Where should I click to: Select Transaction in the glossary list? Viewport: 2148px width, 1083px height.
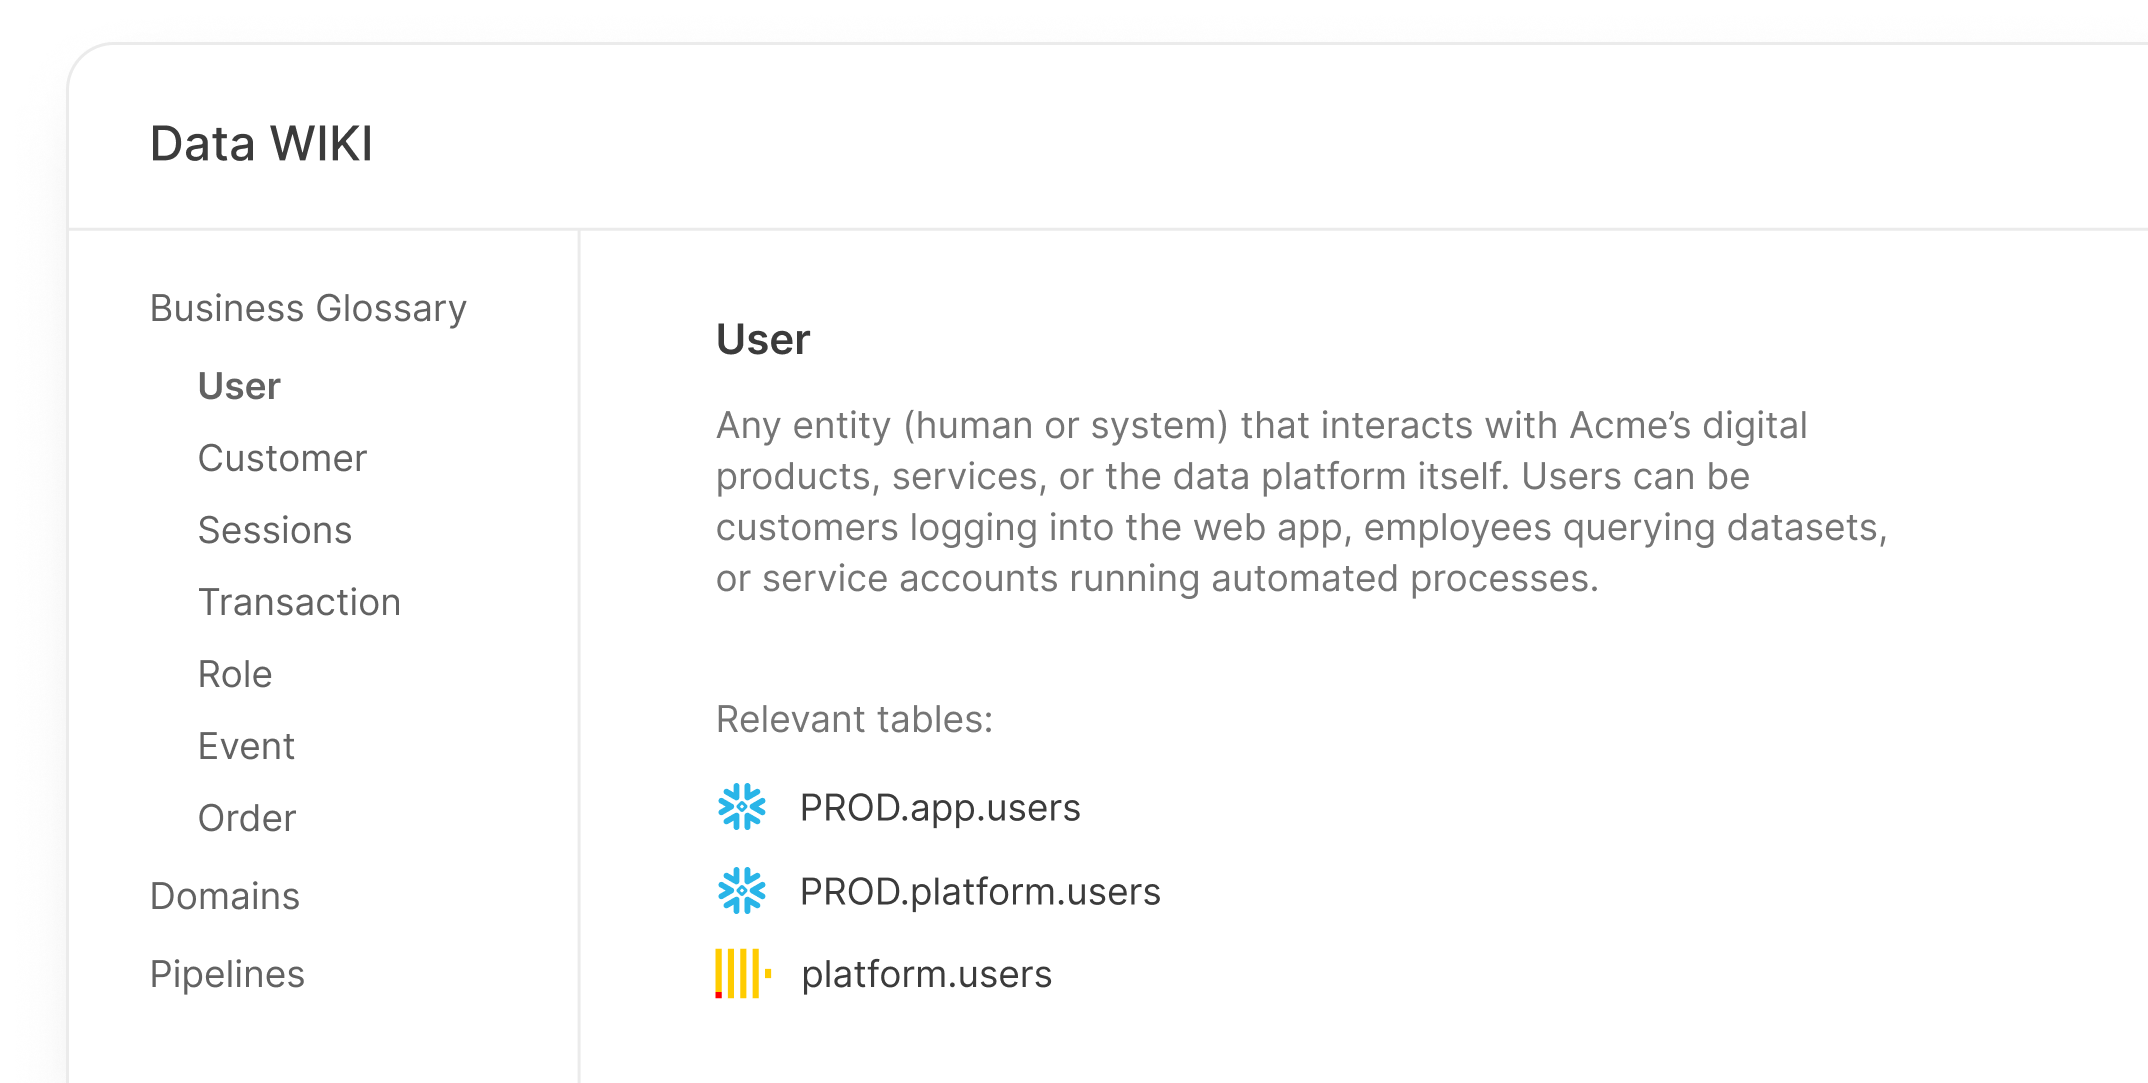tap(299, 603)
